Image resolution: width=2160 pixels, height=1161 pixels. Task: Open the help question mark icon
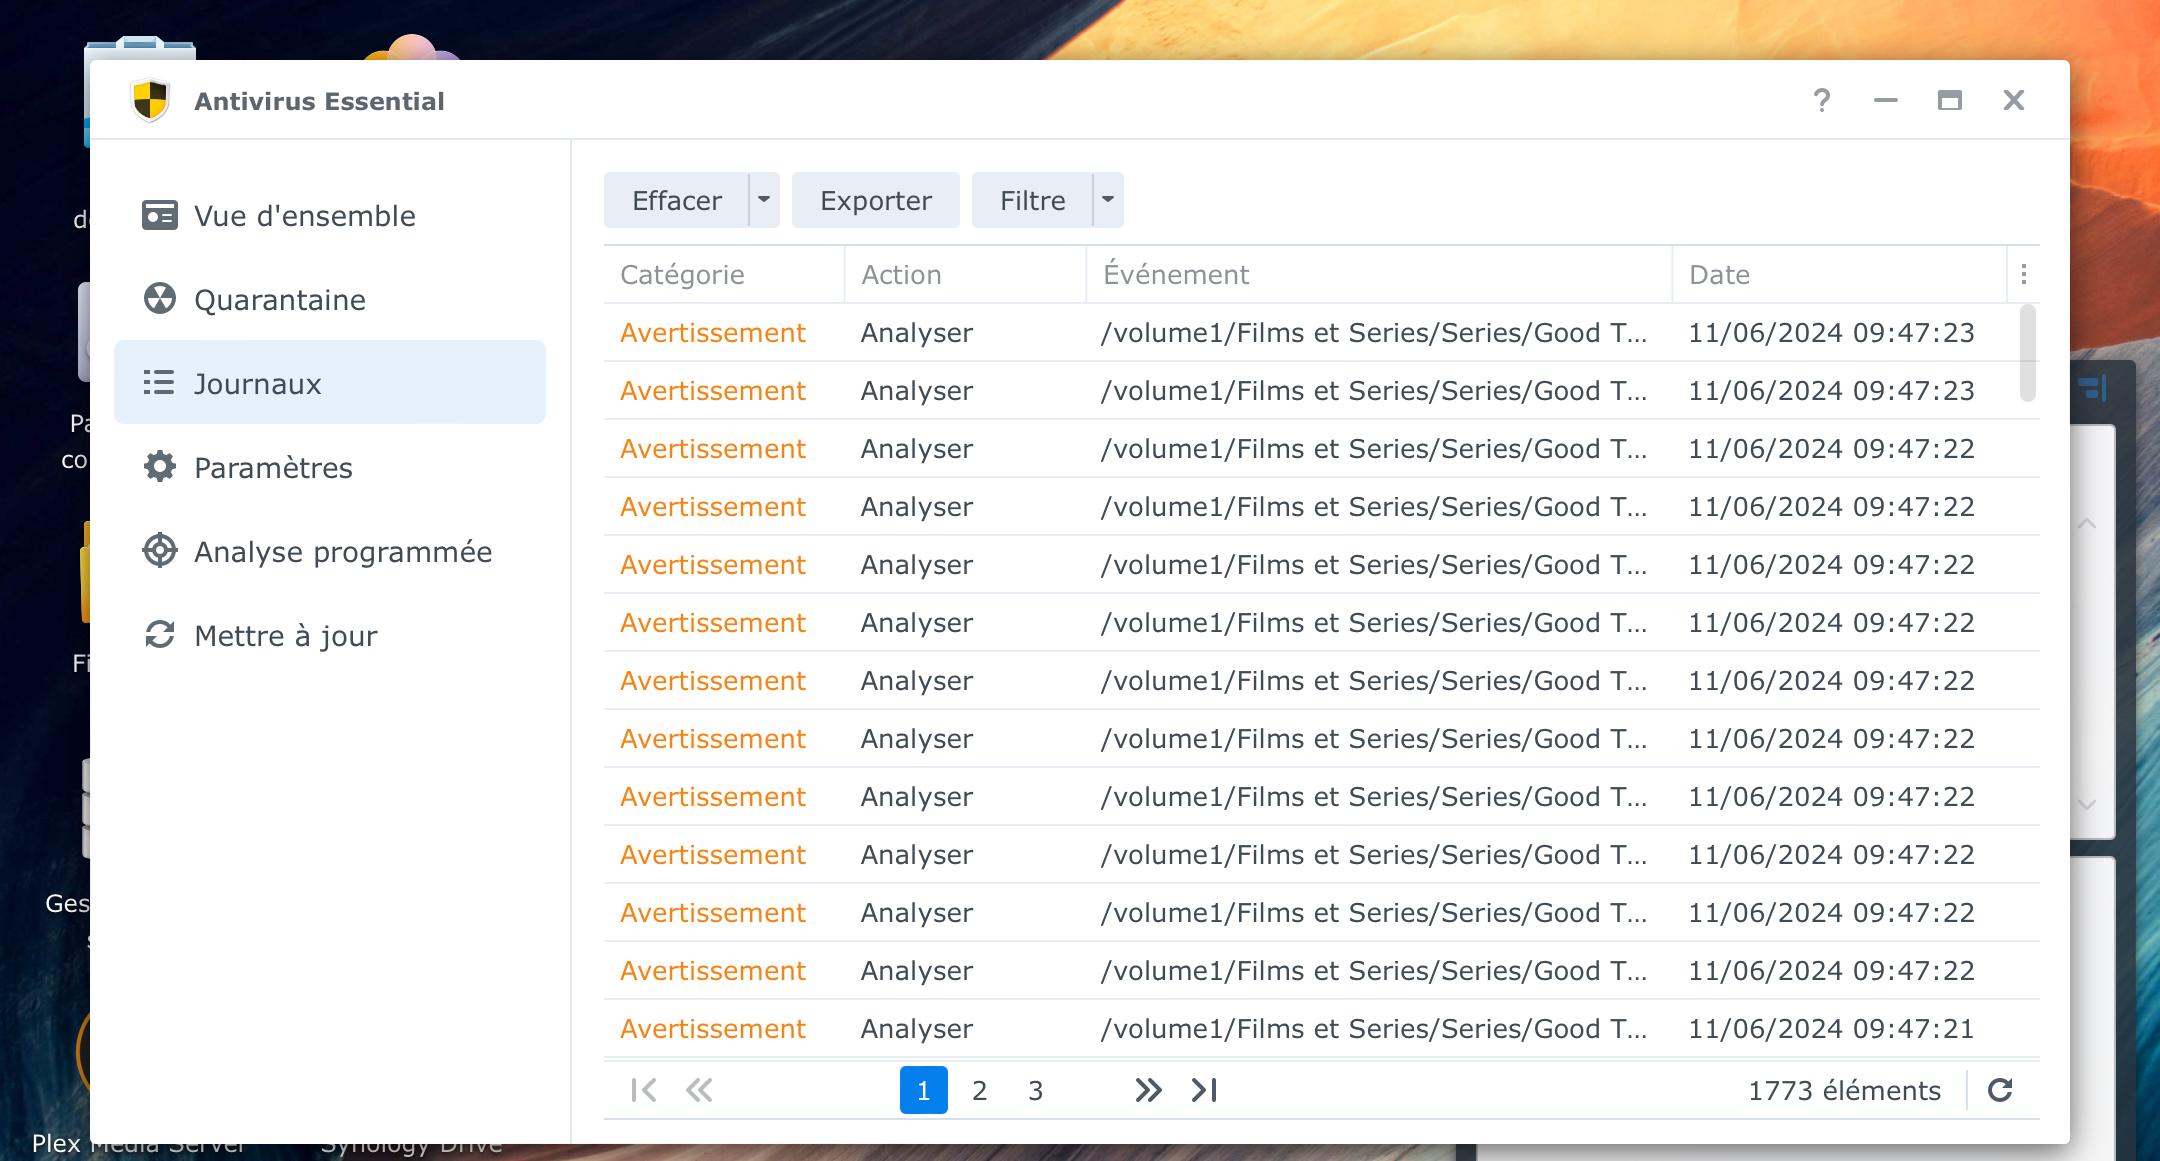click(x=1821, y=100)
